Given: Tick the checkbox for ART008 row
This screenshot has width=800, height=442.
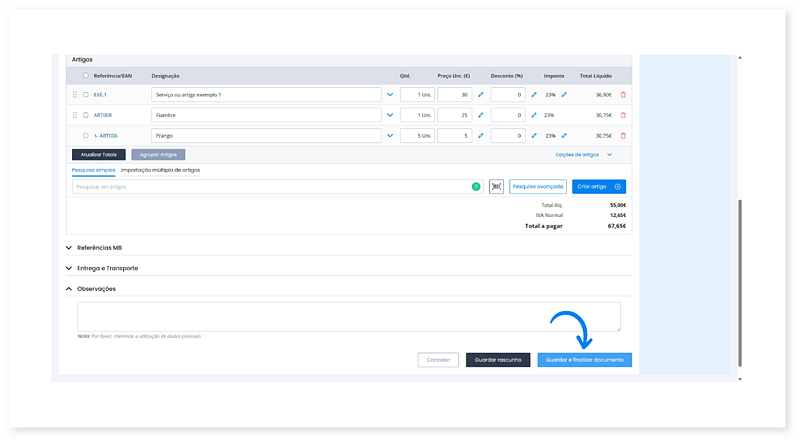Looking at the screenshot, I should click(x=86, y=115).
